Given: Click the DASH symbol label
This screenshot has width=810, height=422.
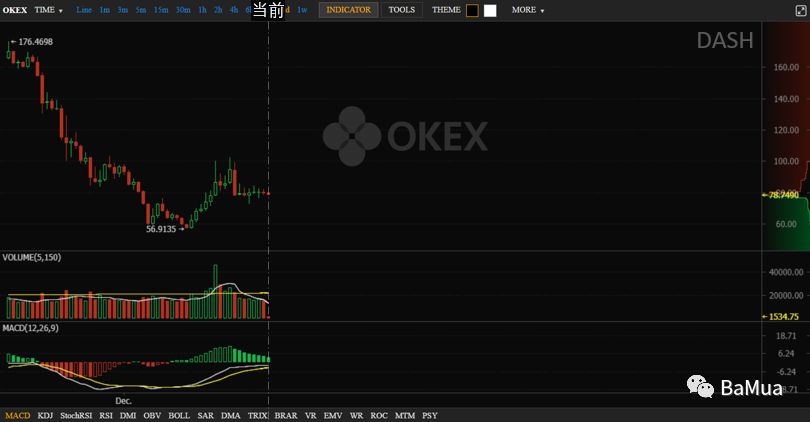Looking at the screenshot, I should pos(725,41).
